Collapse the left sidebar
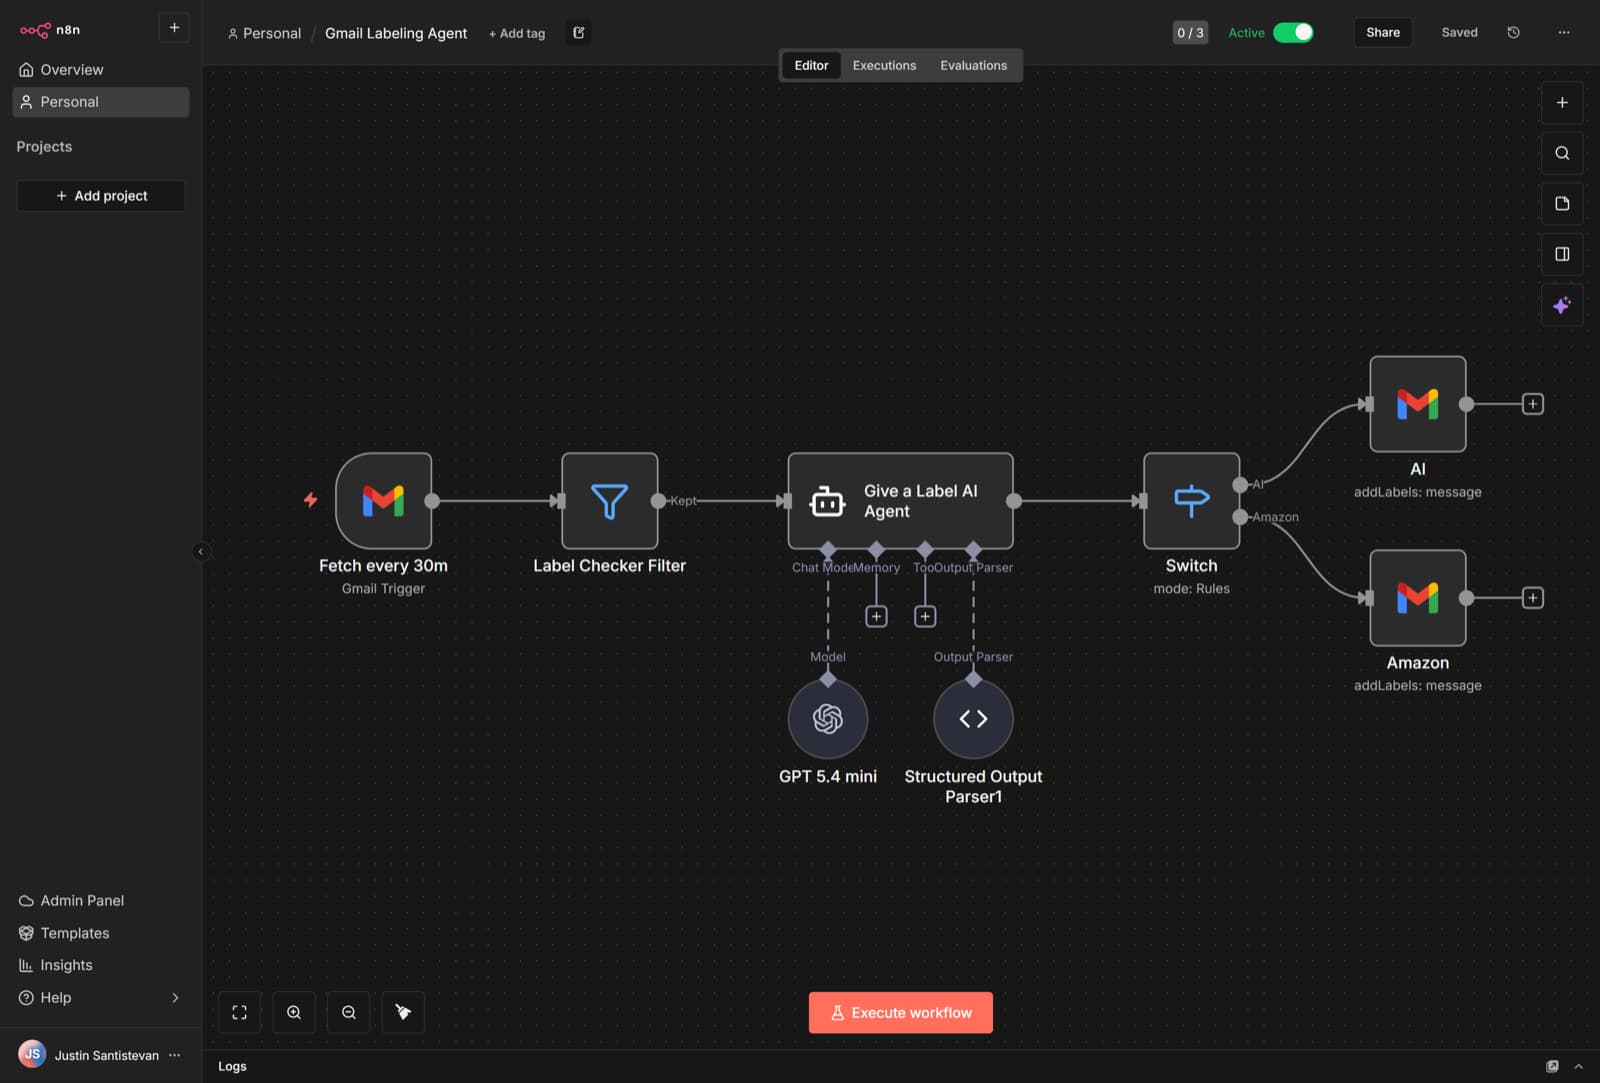 201,551
